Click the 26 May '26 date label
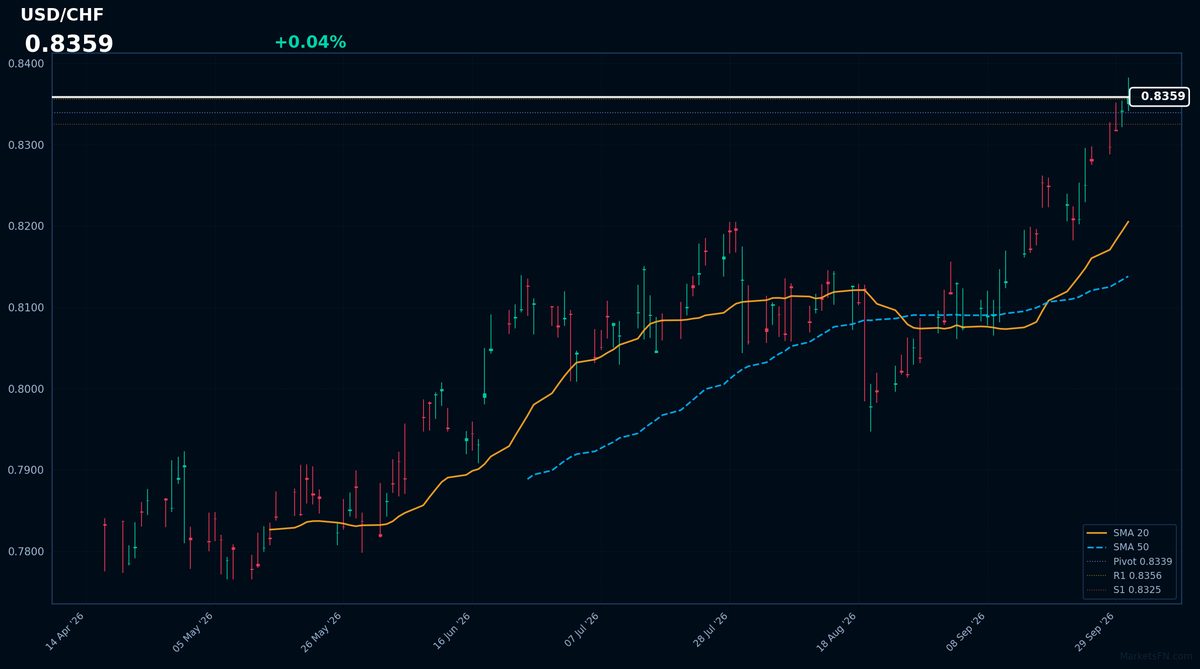 (x=322, y=632)
